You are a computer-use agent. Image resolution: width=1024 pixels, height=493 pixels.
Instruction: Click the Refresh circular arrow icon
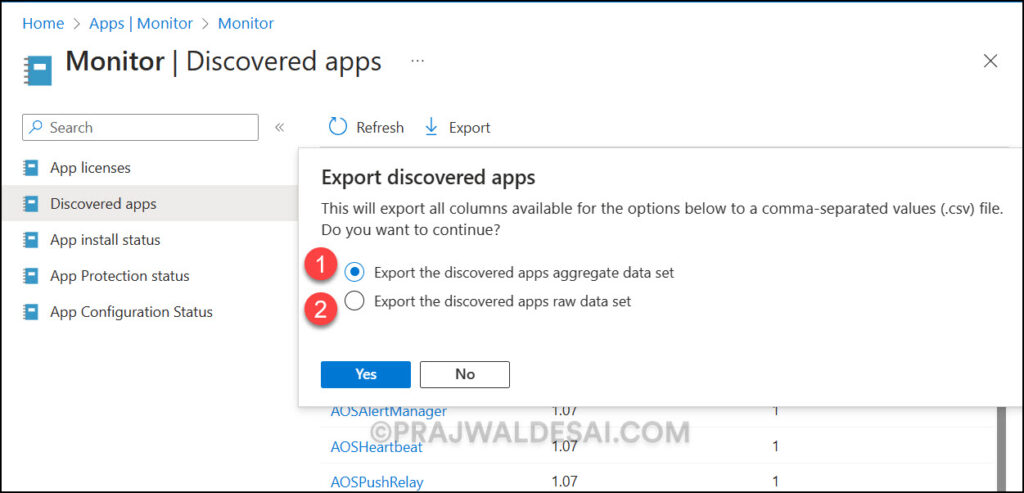[338, 127]
